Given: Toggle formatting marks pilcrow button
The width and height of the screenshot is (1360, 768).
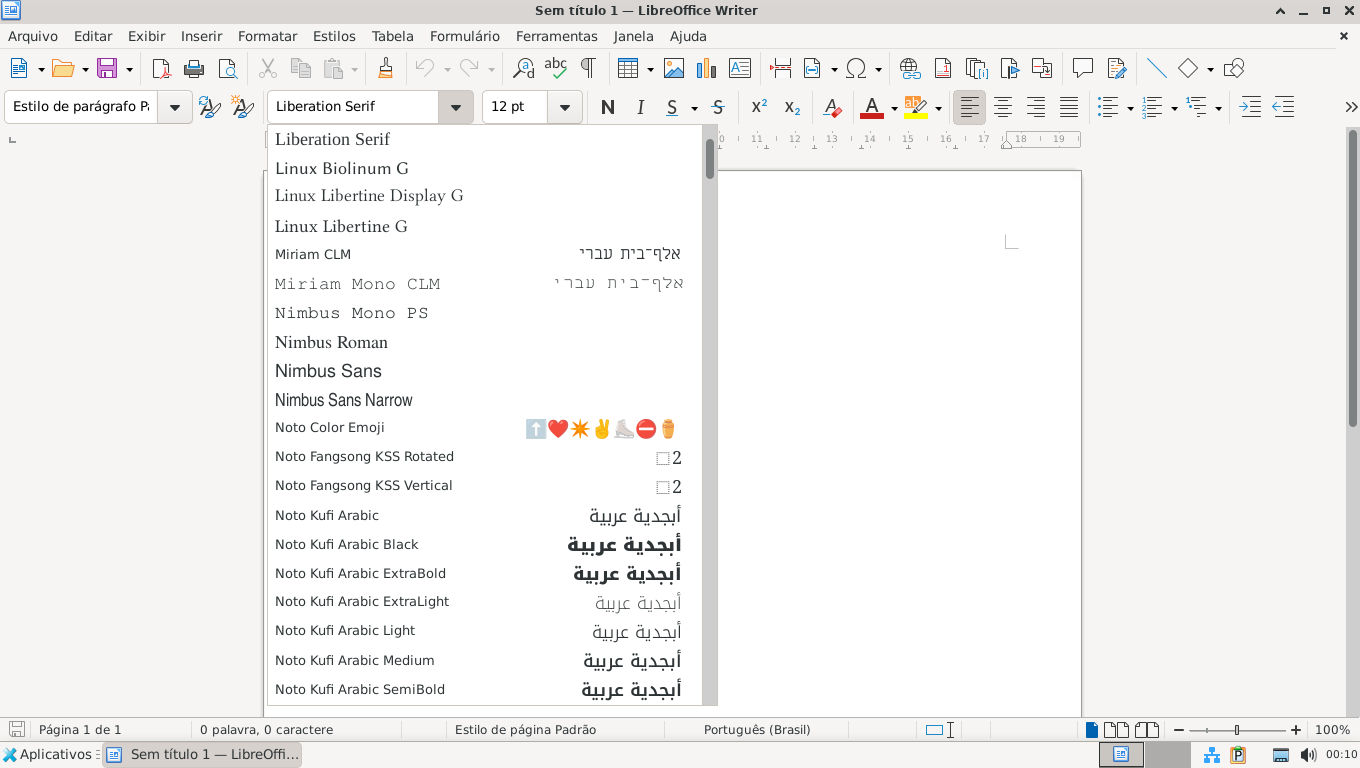Looking at the screenshot, I should coord(588,69).
